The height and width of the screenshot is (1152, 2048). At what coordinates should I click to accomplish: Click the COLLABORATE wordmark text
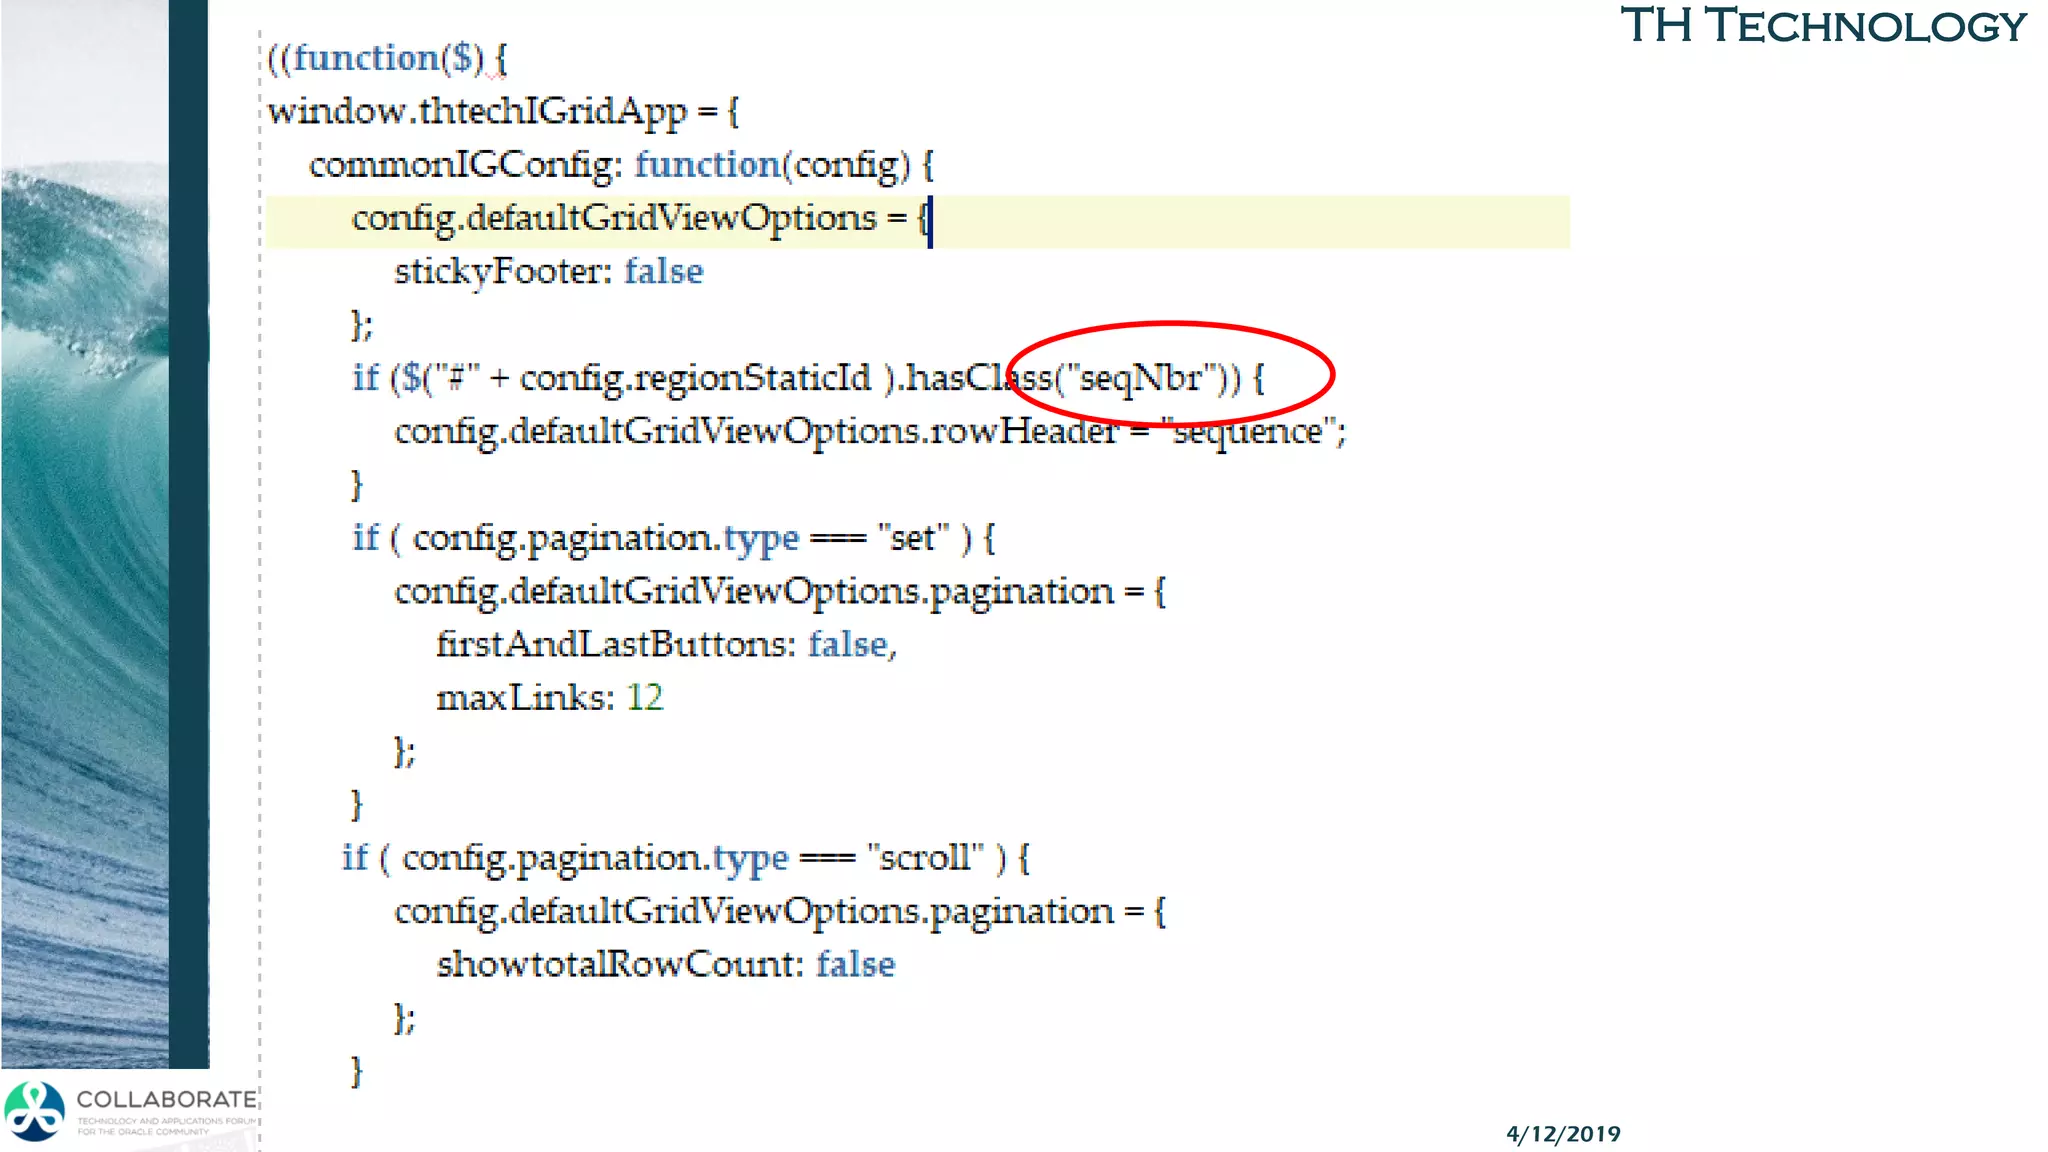(167, 1099)
